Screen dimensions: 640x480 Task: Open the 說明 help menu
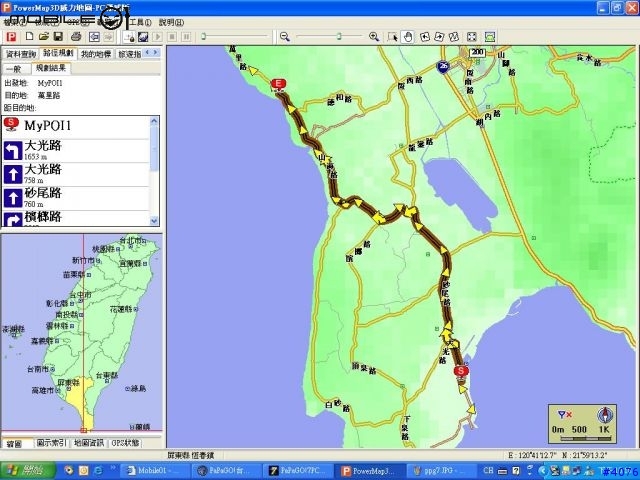(x=171, y=22)
